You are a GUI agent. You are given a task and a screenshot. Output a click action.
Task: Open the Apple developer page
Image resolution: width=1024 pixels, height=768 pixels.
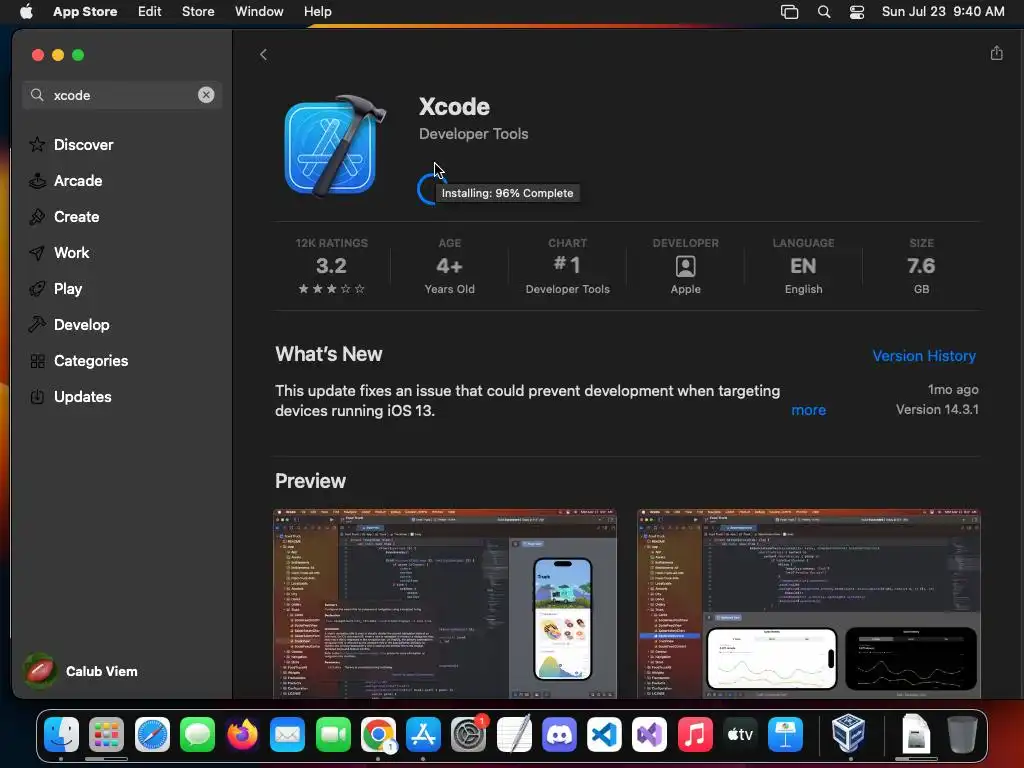(x=685, y=266)
